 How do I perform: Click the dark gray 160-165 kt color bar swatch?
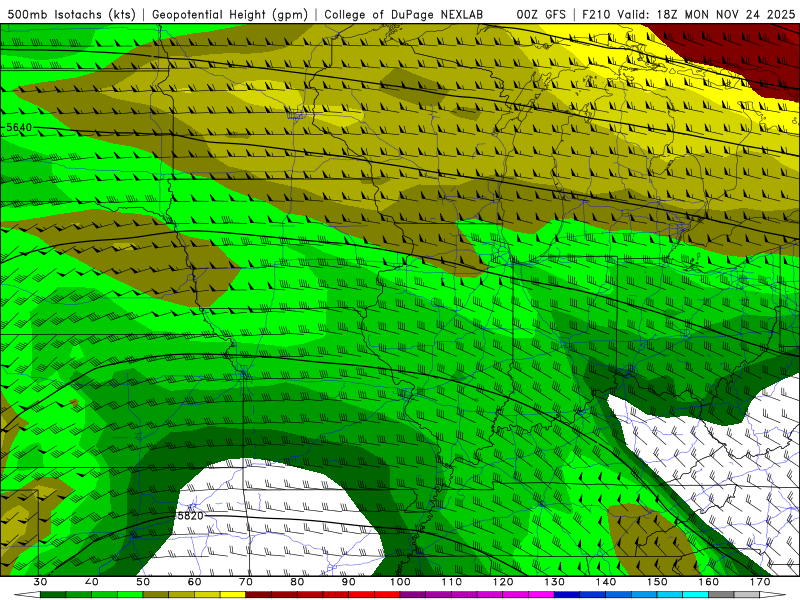tap(721, 595)
